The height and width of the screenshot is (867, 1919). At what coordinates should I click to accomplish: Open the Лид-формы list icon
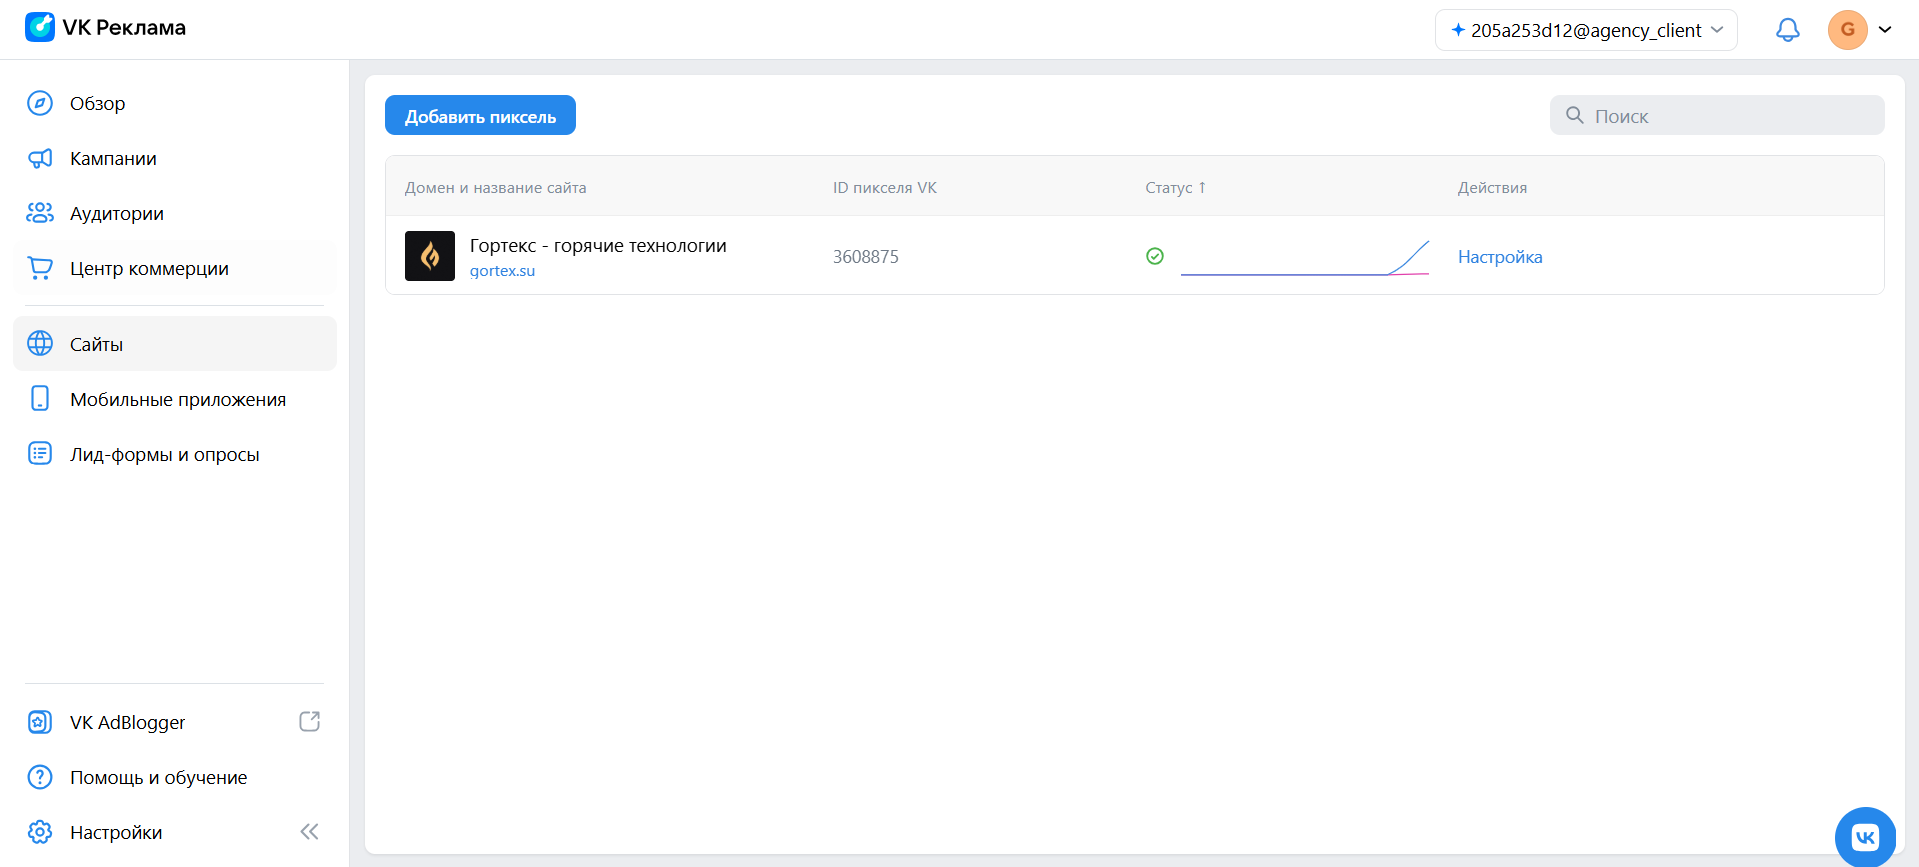point(40,454)
